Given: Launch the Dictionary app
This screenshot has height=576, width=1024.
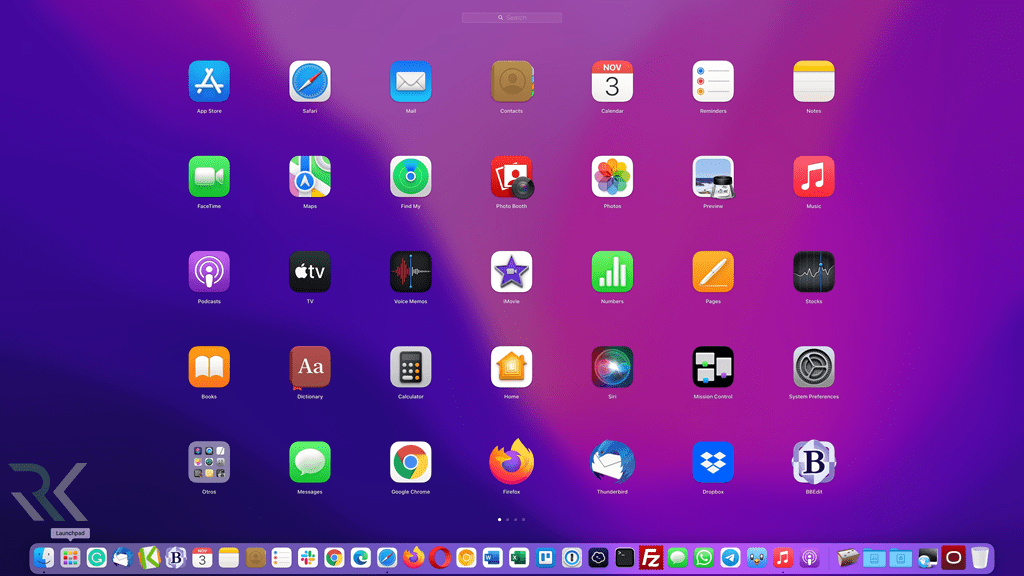Looking at the screenshot, I should pos(310,367).
